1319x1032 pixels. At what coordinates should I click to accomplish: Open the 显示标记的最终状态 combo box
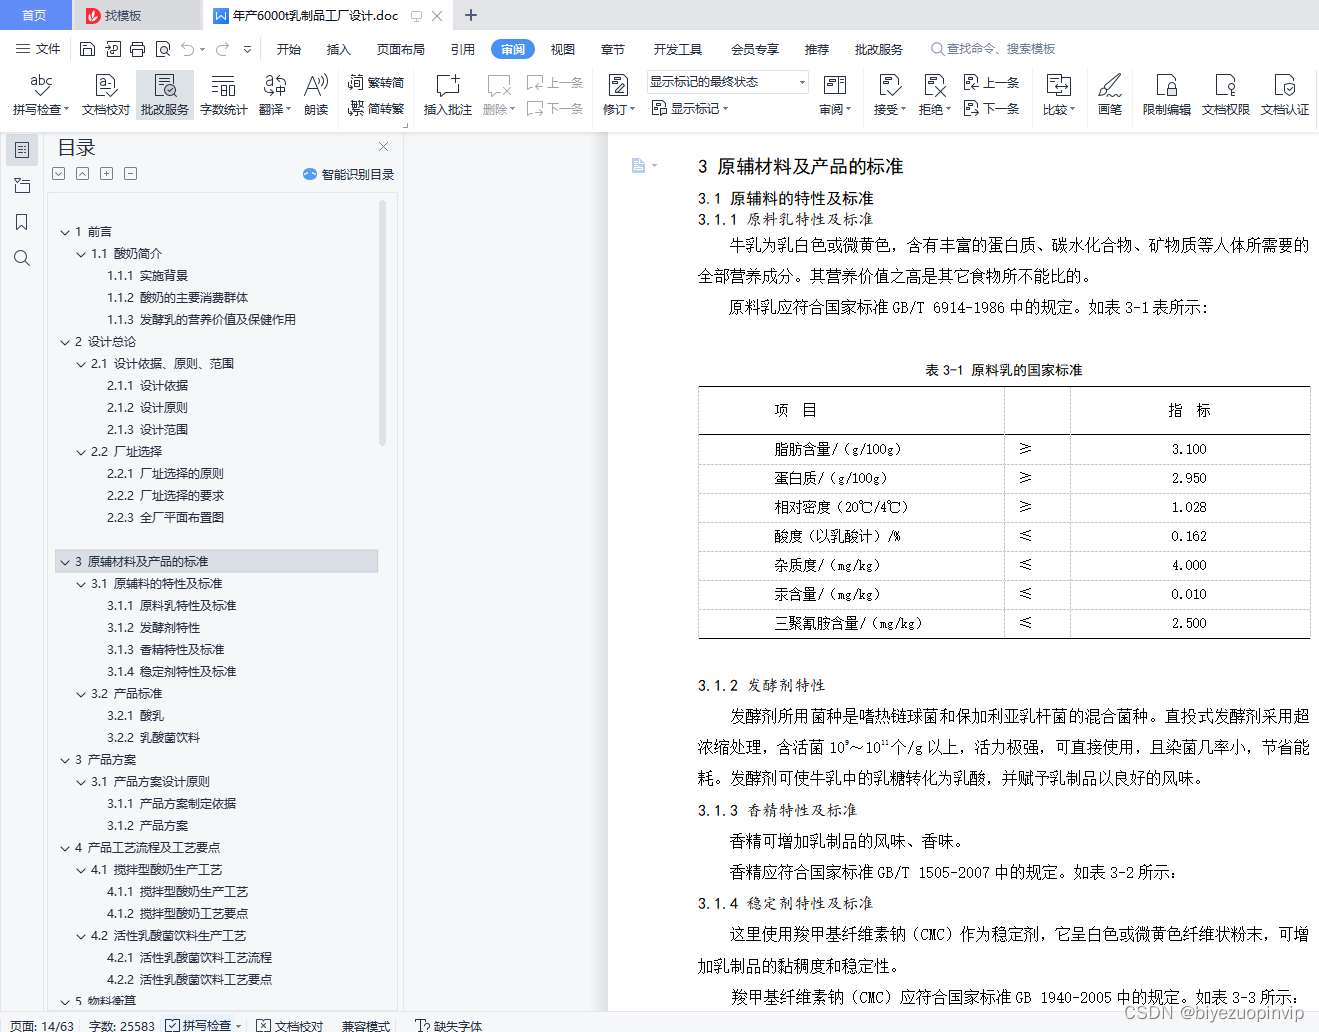[727, 82]
